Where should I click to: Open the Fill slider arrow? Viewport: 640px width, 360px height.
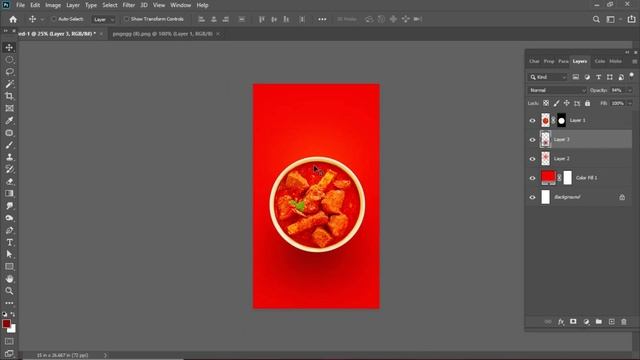pos(629,104)
